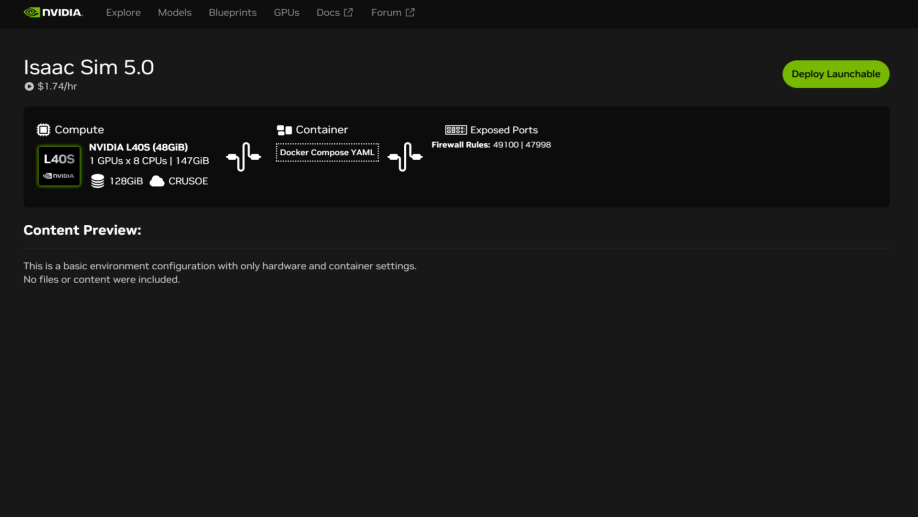
Task: Click the external-link icon beside Docs
Action: point(348,12)
